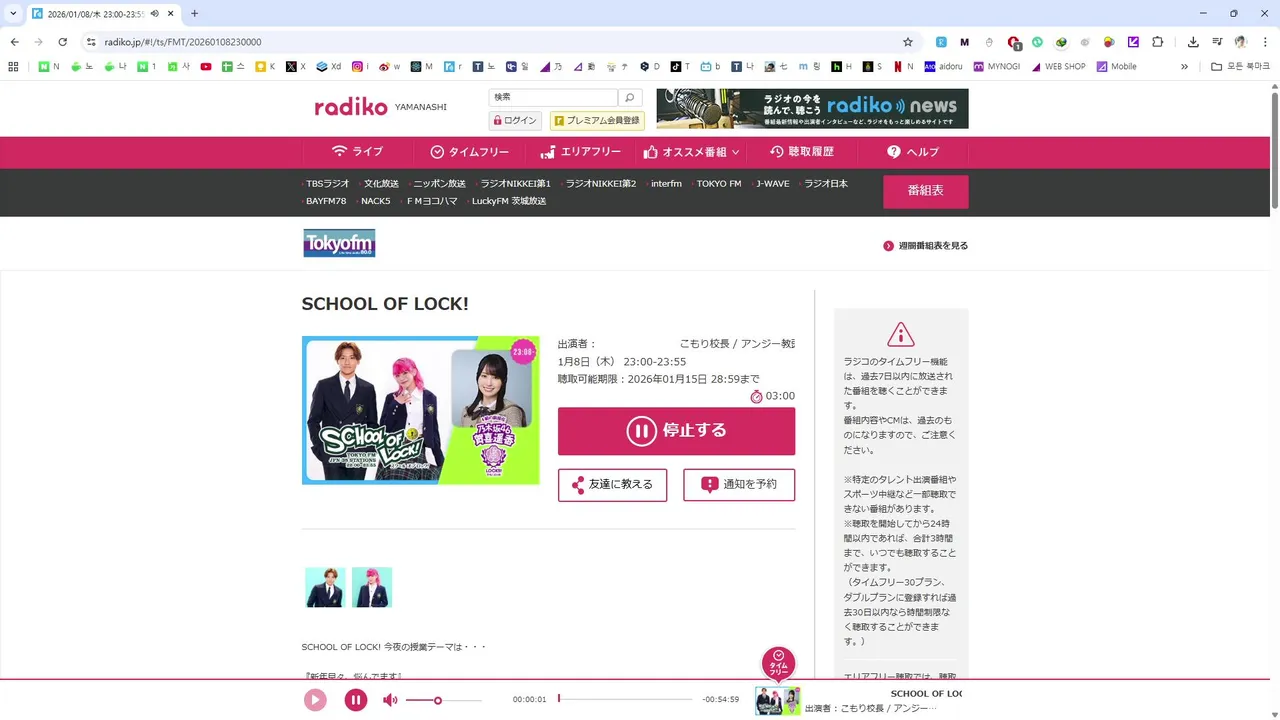Image resolution: width=1280 pixels, height=720 pixels.
Task: Open the 聴取履歴 listening history tab
Action: click(801, 152)
